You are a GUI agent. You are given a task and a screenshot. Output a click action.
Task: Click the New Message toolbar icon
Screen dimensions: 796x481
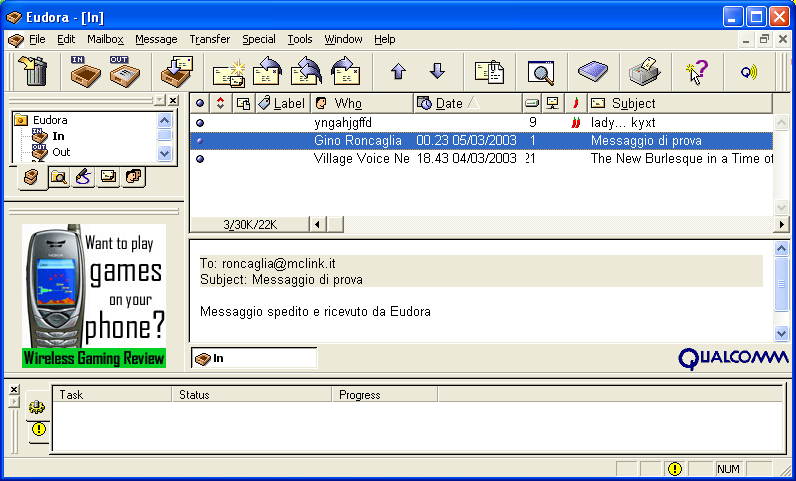pyautogui.click(x=229, y=73)
